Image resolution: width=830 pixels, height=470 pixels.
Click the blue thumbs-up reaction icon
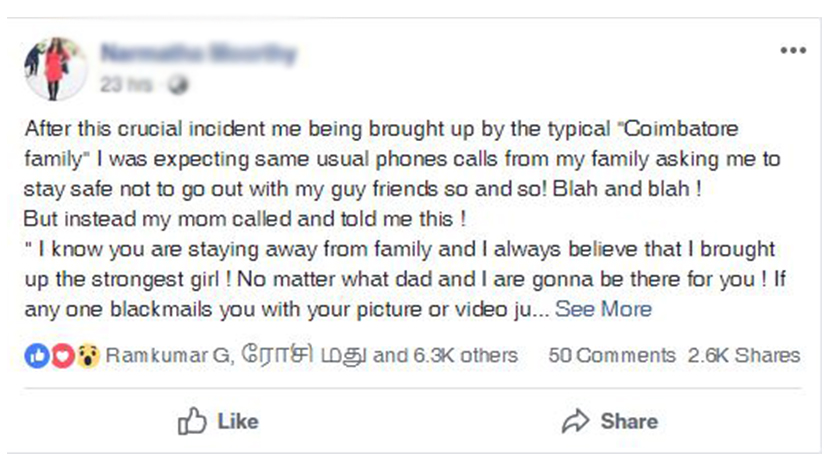coord(37,356)
